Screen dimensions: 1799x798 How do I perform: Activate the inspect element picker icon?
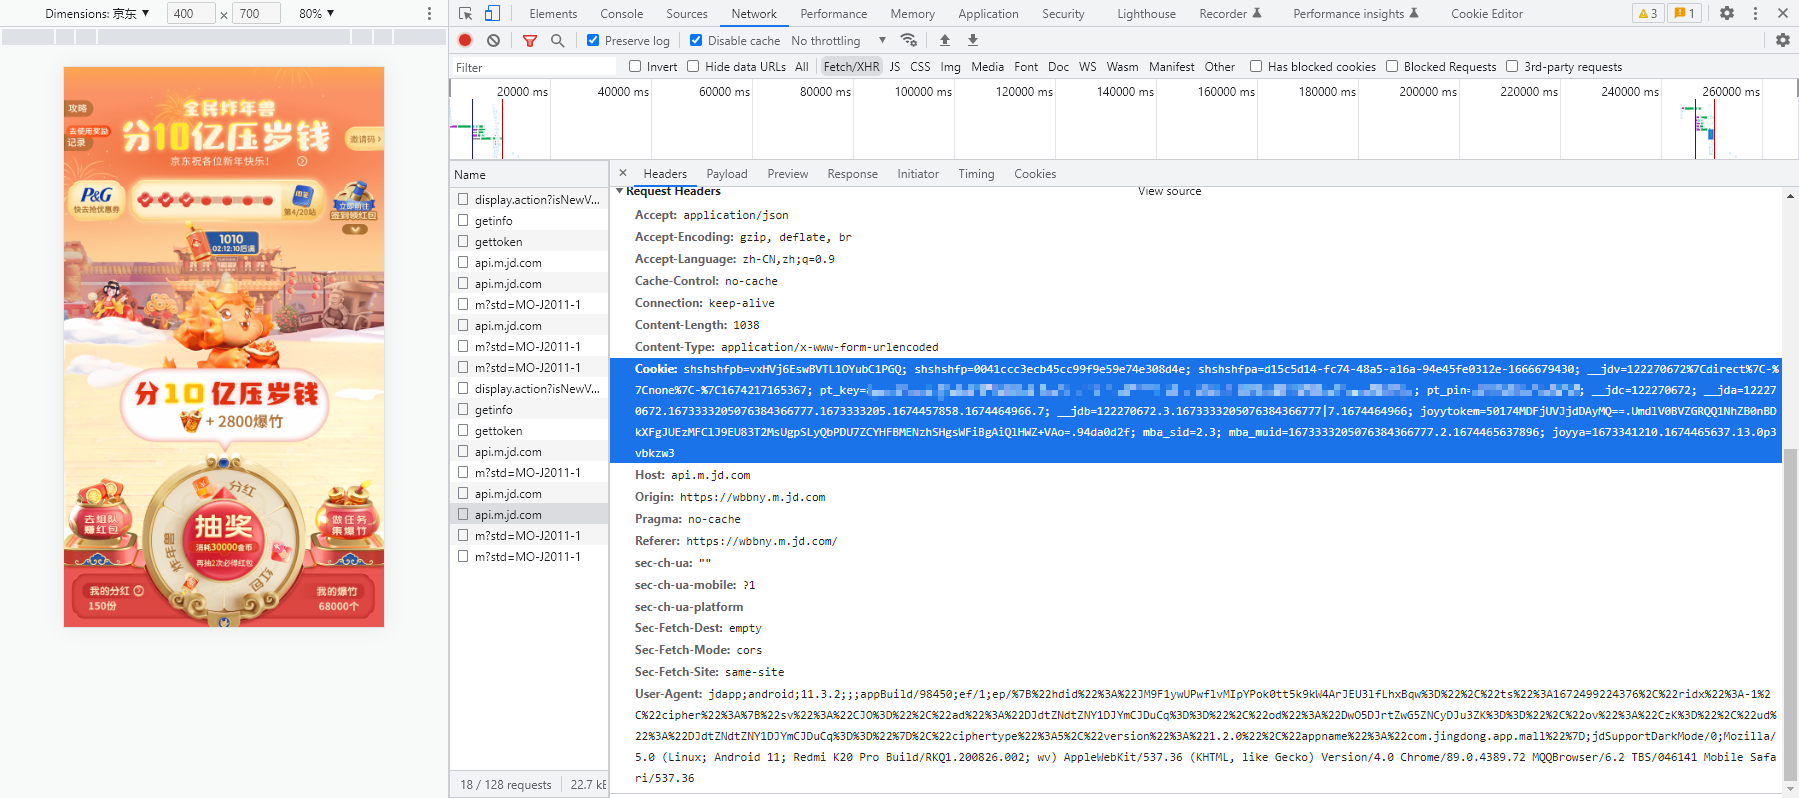[465, 13]
